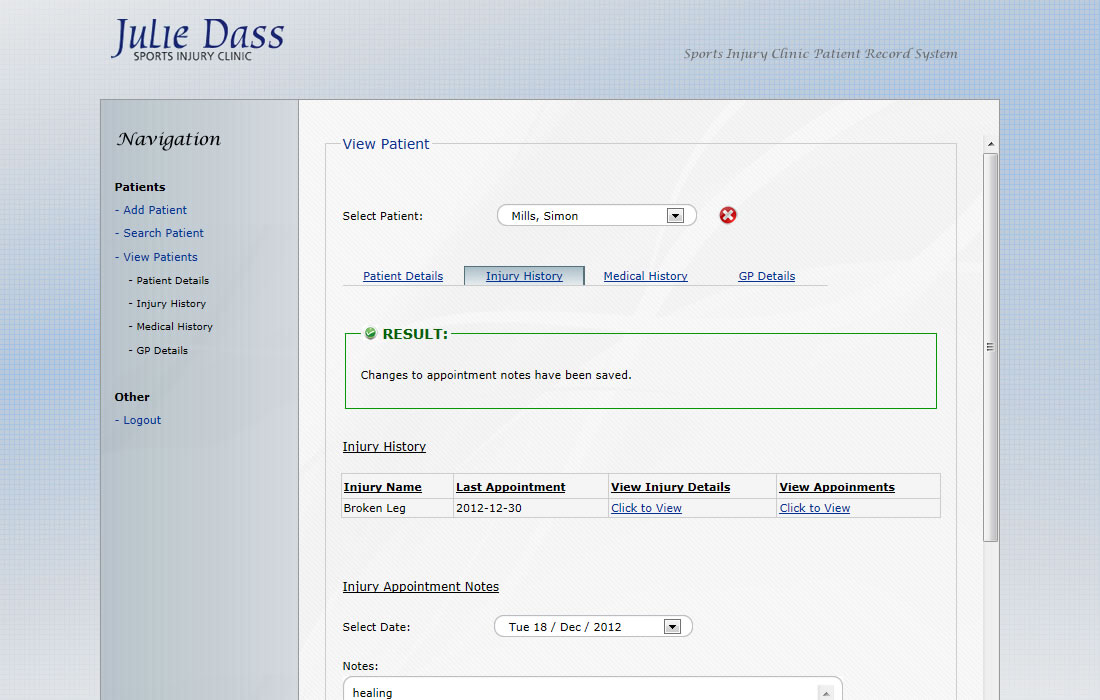Select Medical History in sidebar submenu
This screenshot has height=700, width=1100.
click(x=174, y=327)
